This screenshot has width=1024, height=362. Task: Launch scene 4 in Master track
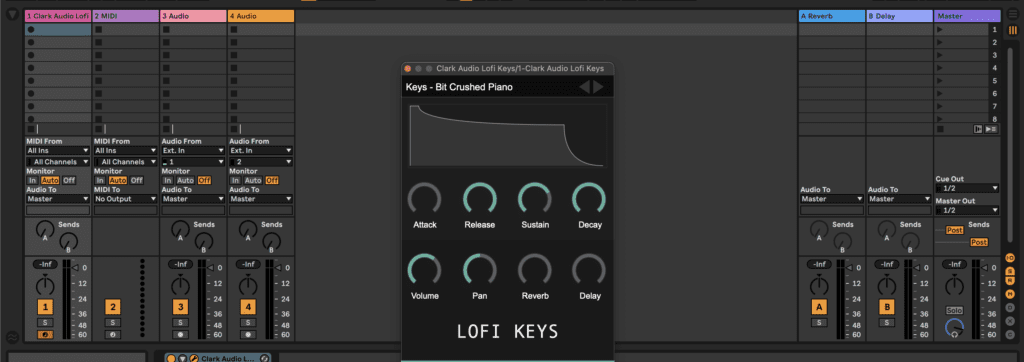(940, 68)
